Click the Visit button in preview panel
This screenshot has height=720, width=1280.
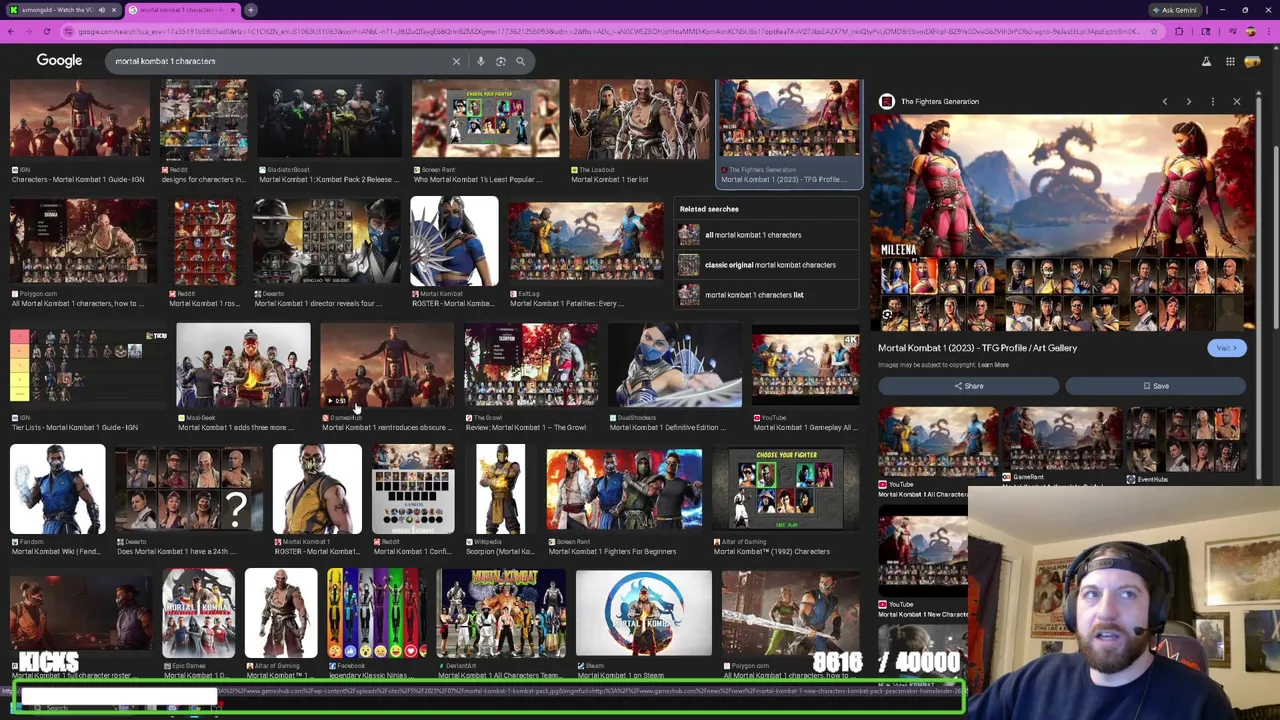click(x=1226, y=348)
